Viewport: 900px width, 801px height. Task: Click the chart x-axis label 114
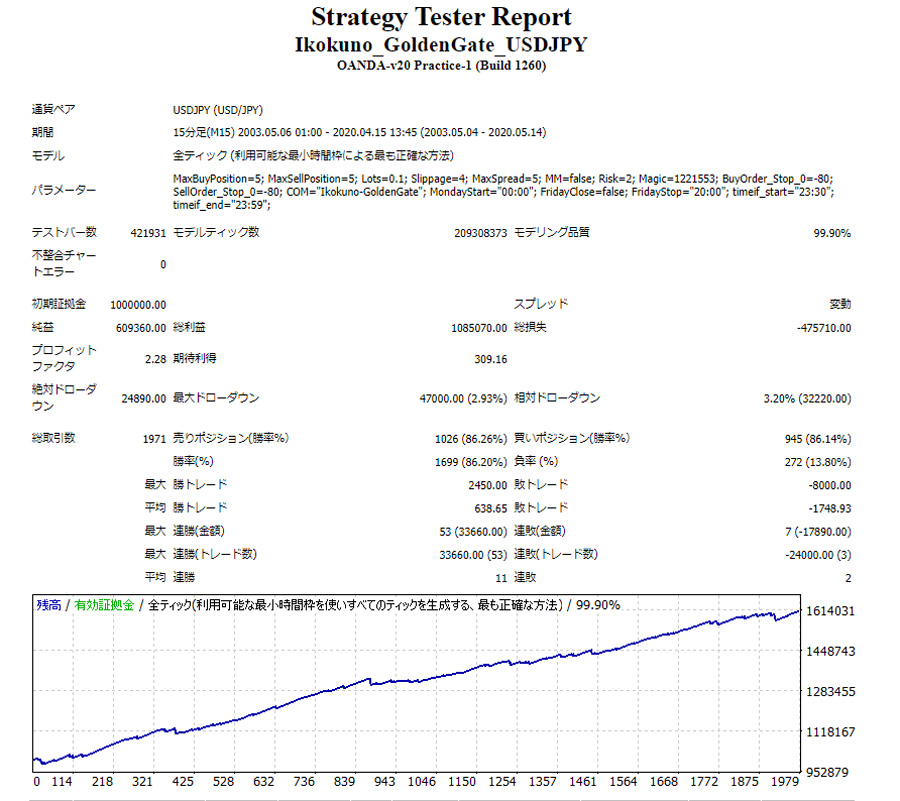[x=62, y=781]
